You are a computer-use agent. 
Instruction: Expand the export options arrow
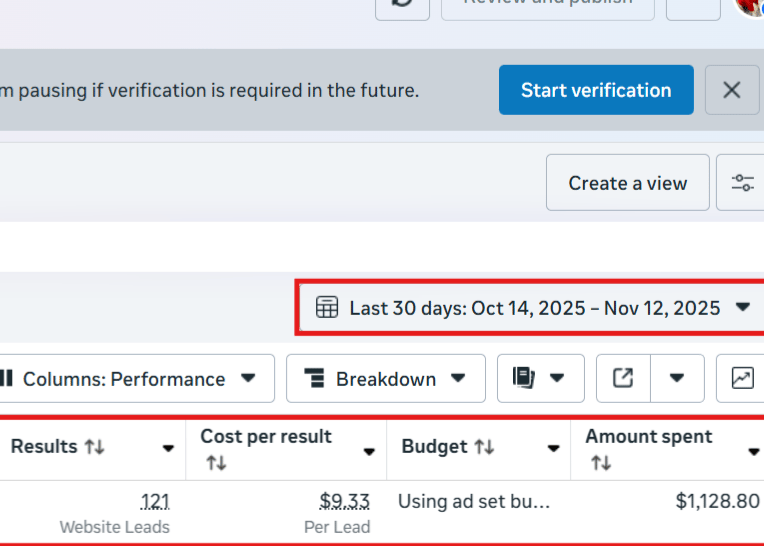click(677, 378)
